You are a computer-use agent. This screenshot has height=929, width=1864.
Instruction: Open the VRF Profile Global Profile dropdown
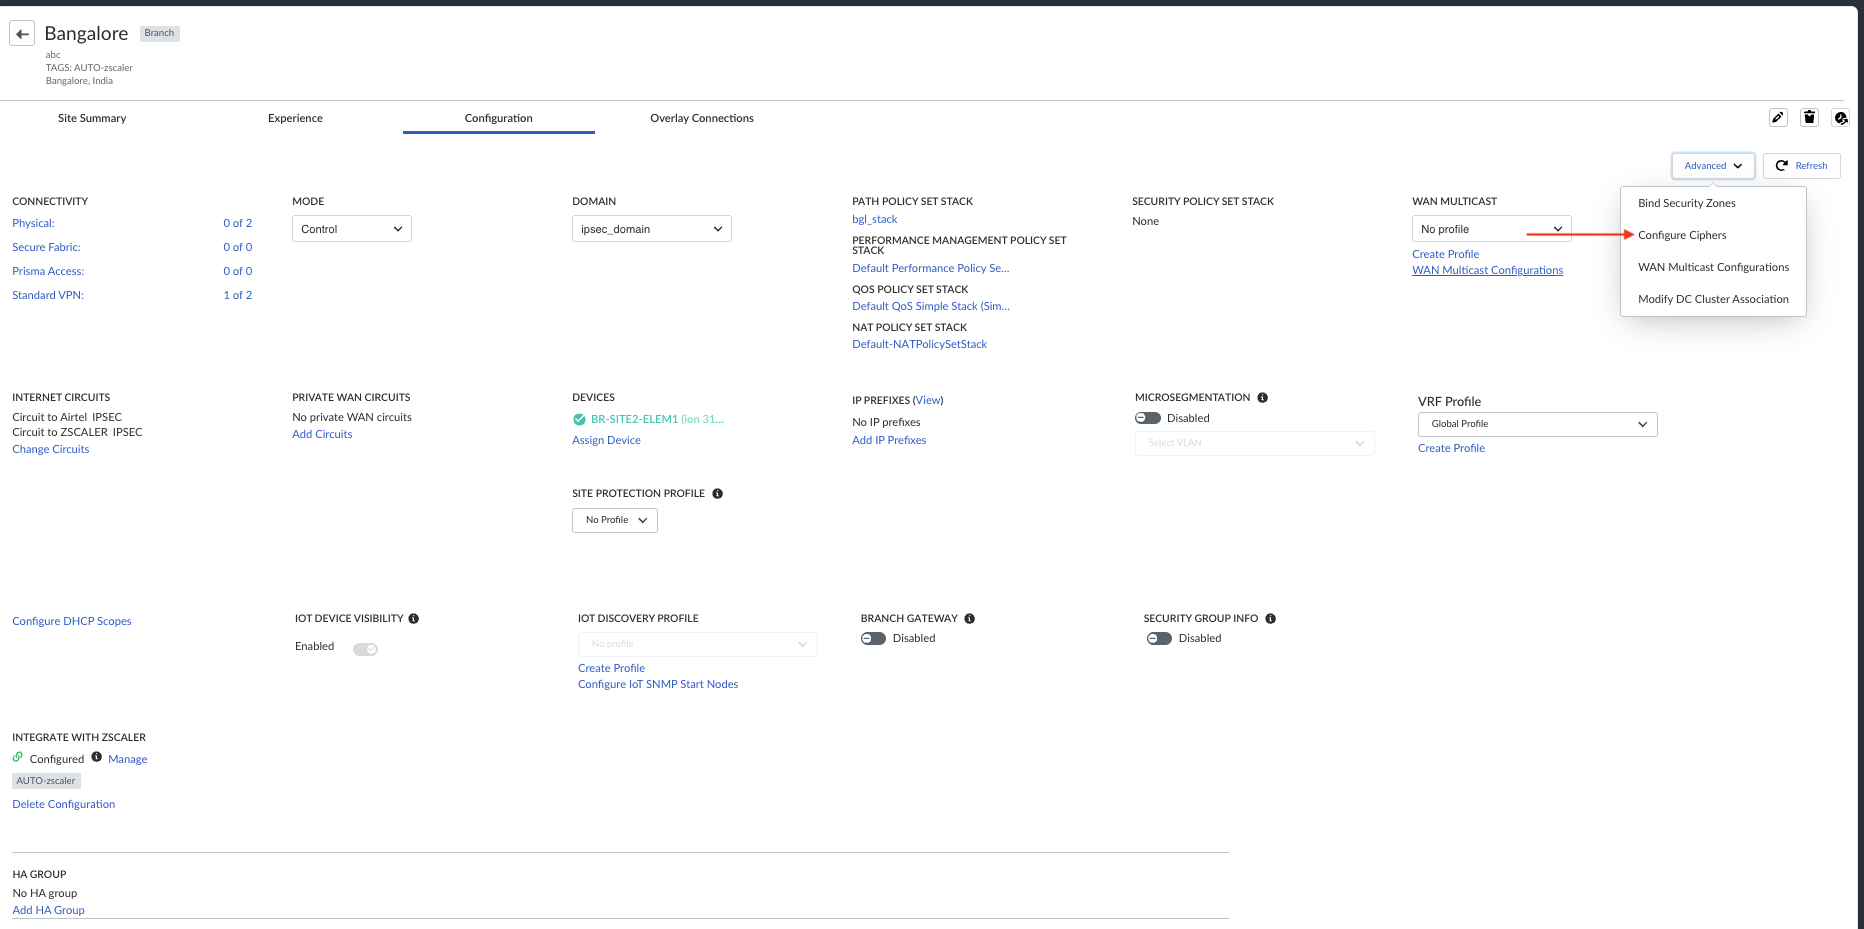pos(1538,424)
